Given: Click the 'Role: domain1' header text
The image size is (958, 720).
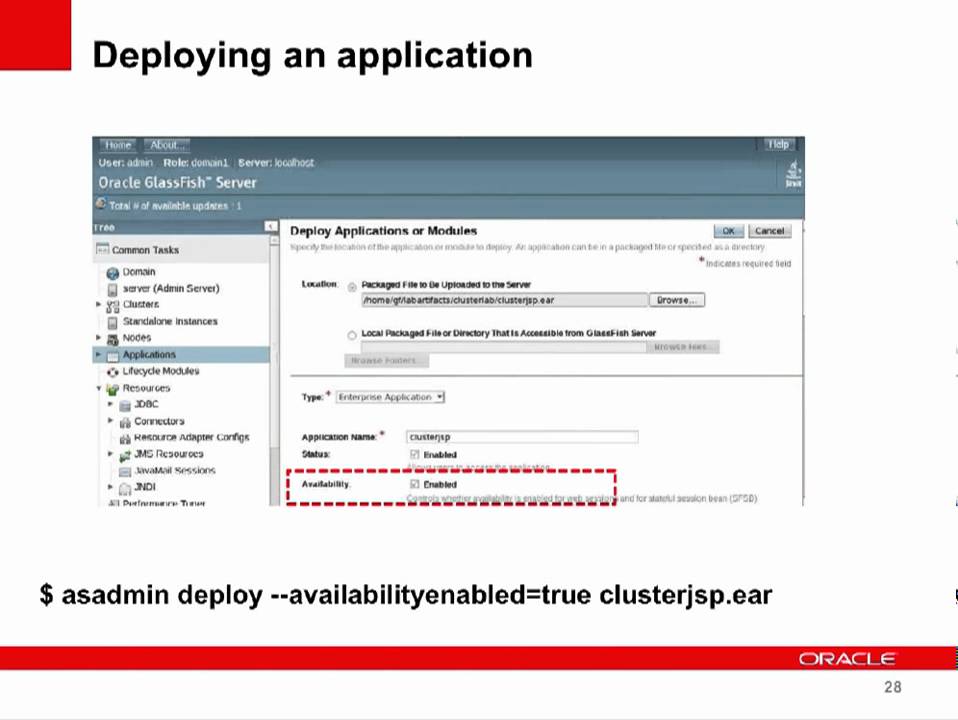Looking at the screenshot, I should tap(196, 163).
